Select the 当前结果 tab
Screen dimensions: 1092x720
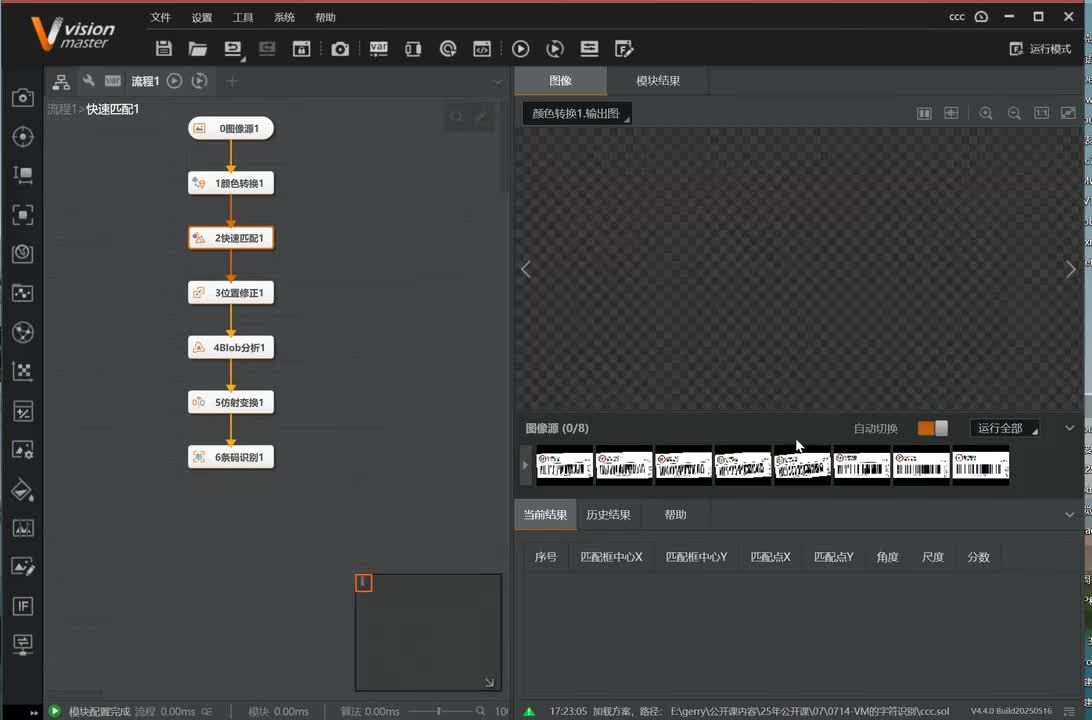coord(545,515)
